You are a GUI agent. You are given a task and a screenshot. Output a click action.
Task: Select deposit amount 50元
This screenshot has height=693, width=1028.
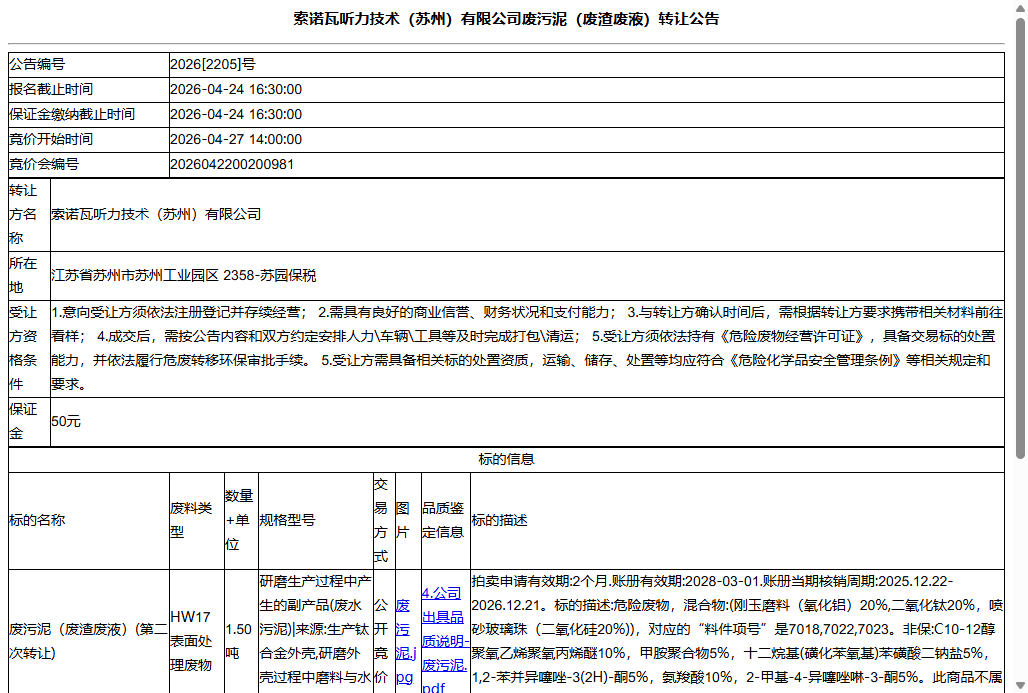[x=66, y=422]
